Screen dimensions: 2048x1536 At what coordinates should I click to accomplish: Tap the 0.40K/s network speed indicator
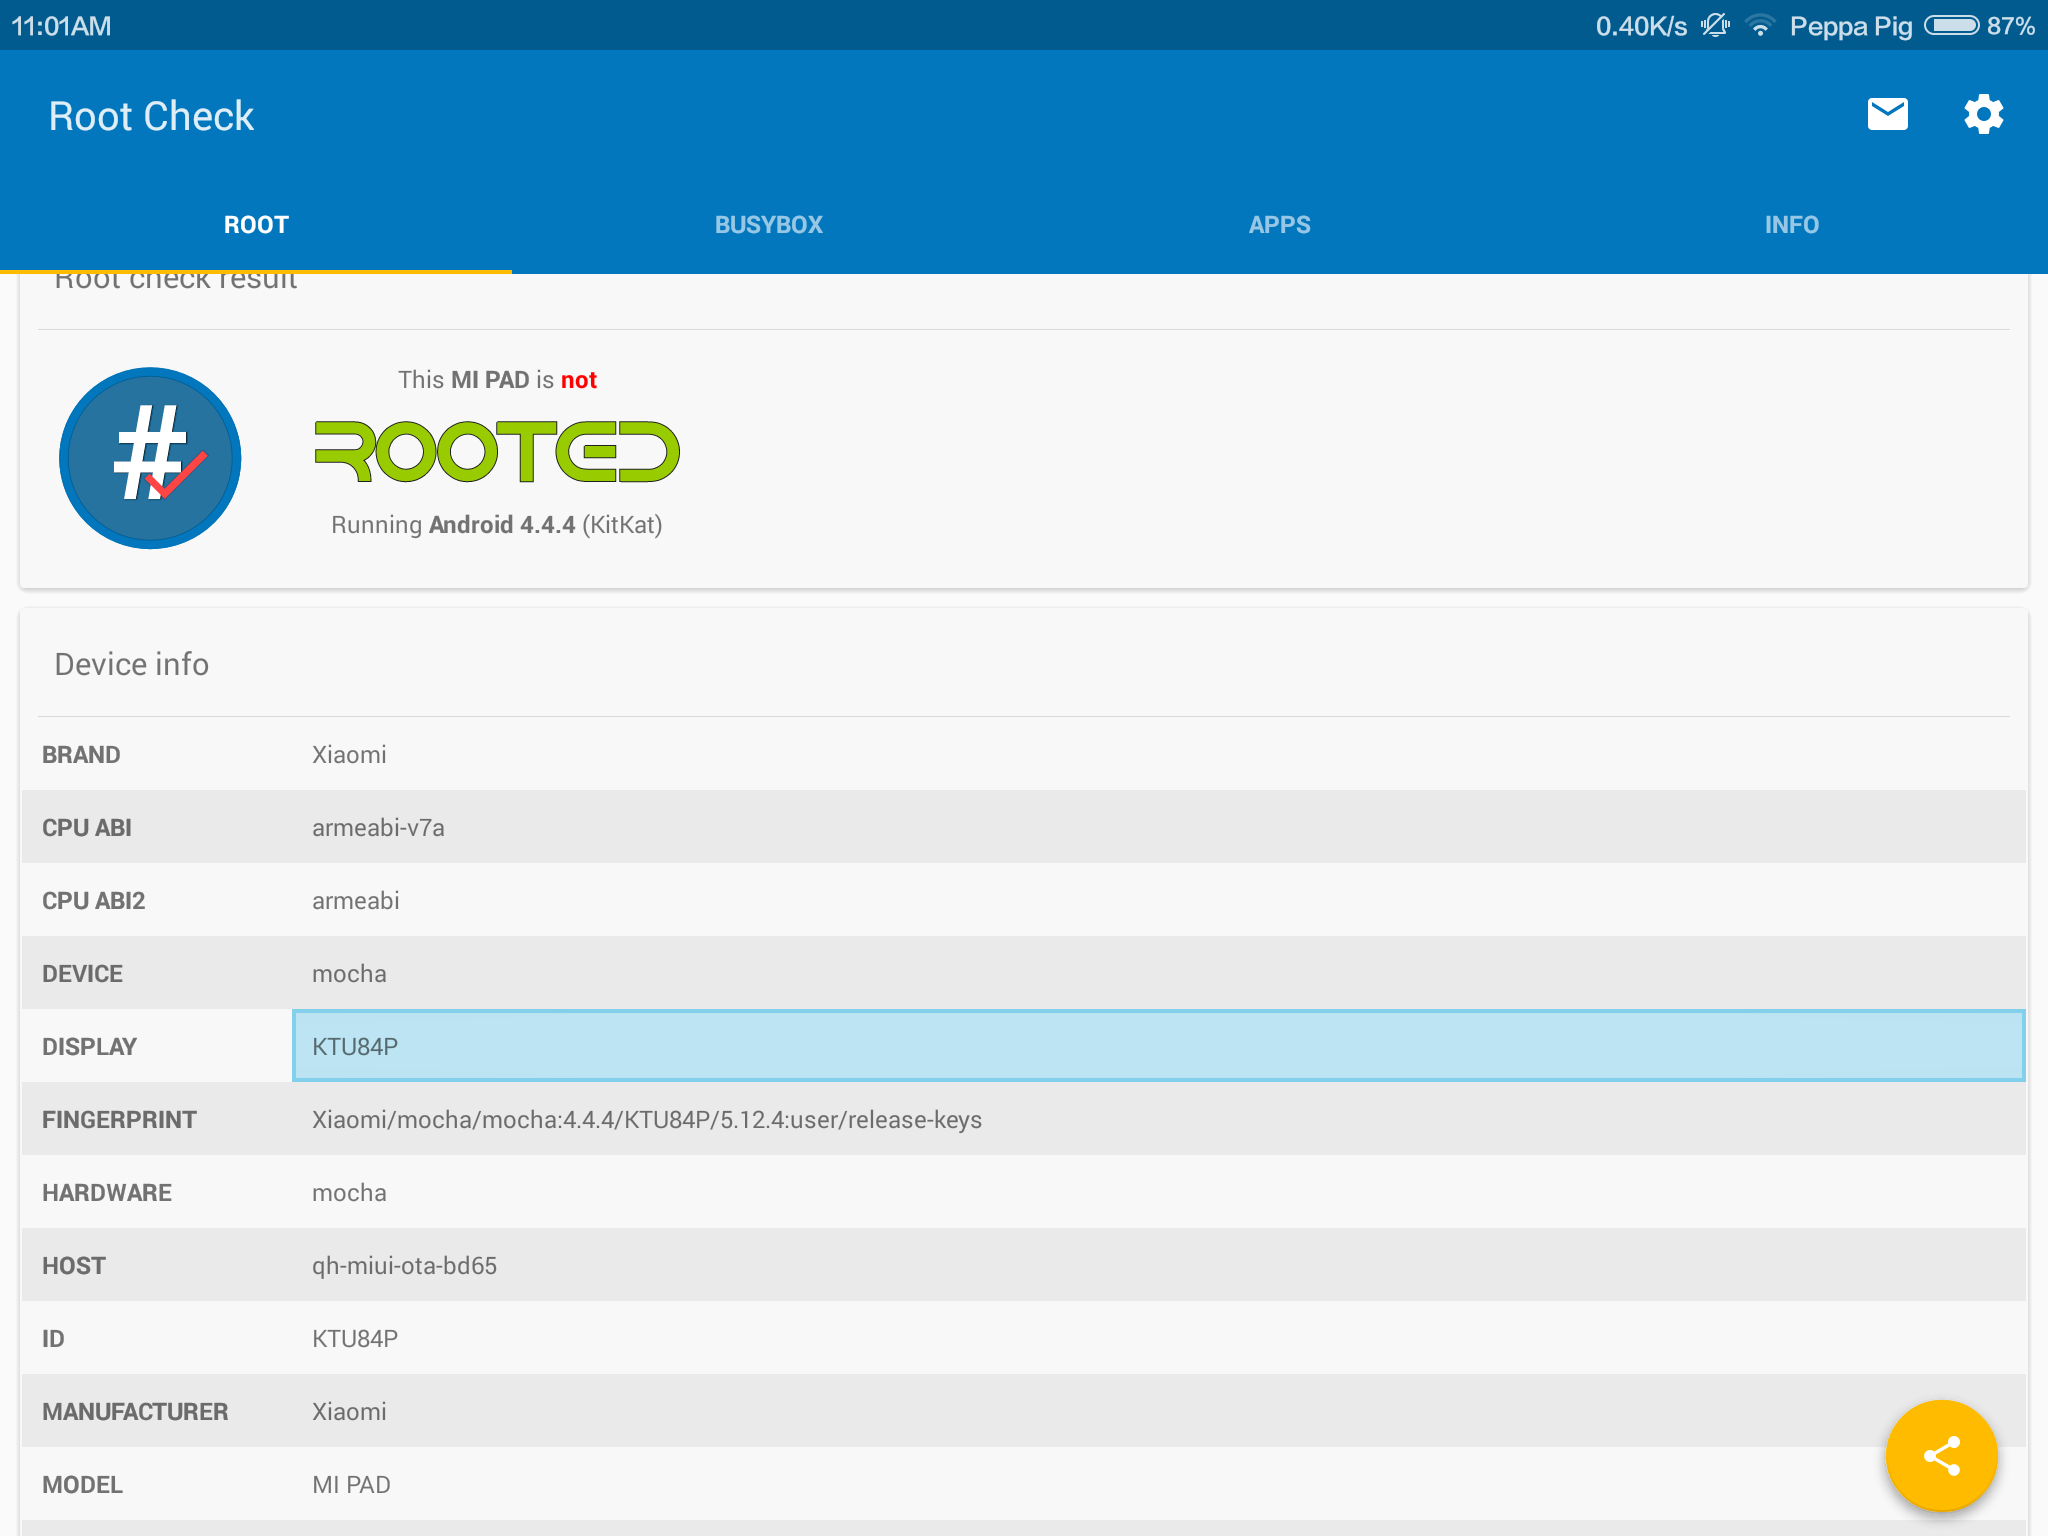pos(1641,27)
